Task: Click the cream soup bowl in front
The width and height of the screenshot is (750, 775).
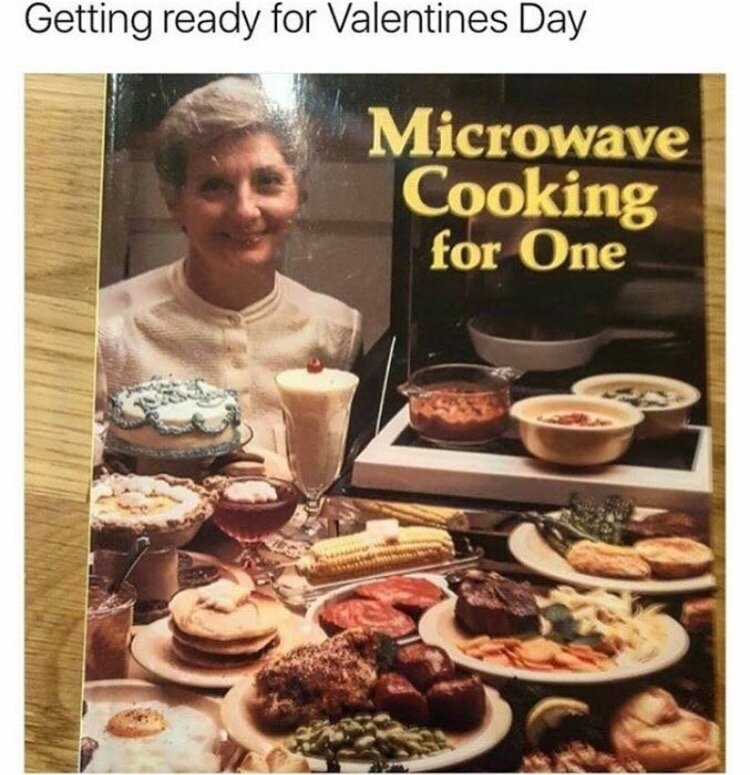Action: pos(576,429)
